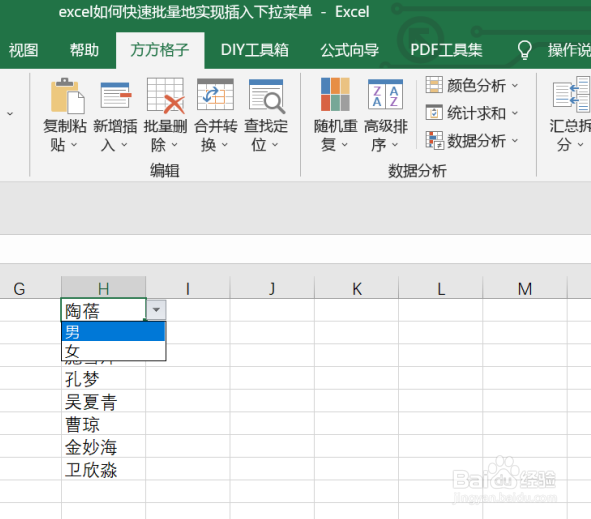This screenshot has height=519, width=591.
Task: Click the cell containing 陶蓓
Action: [104, 310]
